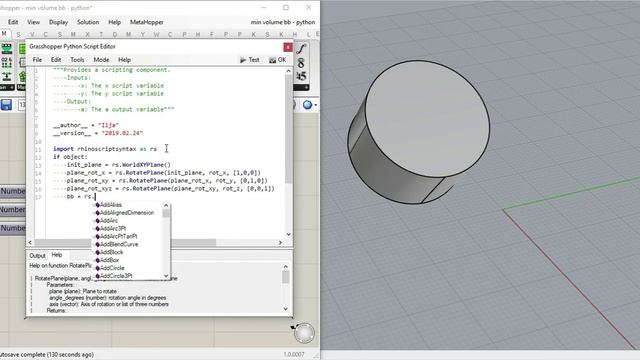Select AddCircle from autocomplete list
Screen dimensions: 640x360
pos(112,268)
